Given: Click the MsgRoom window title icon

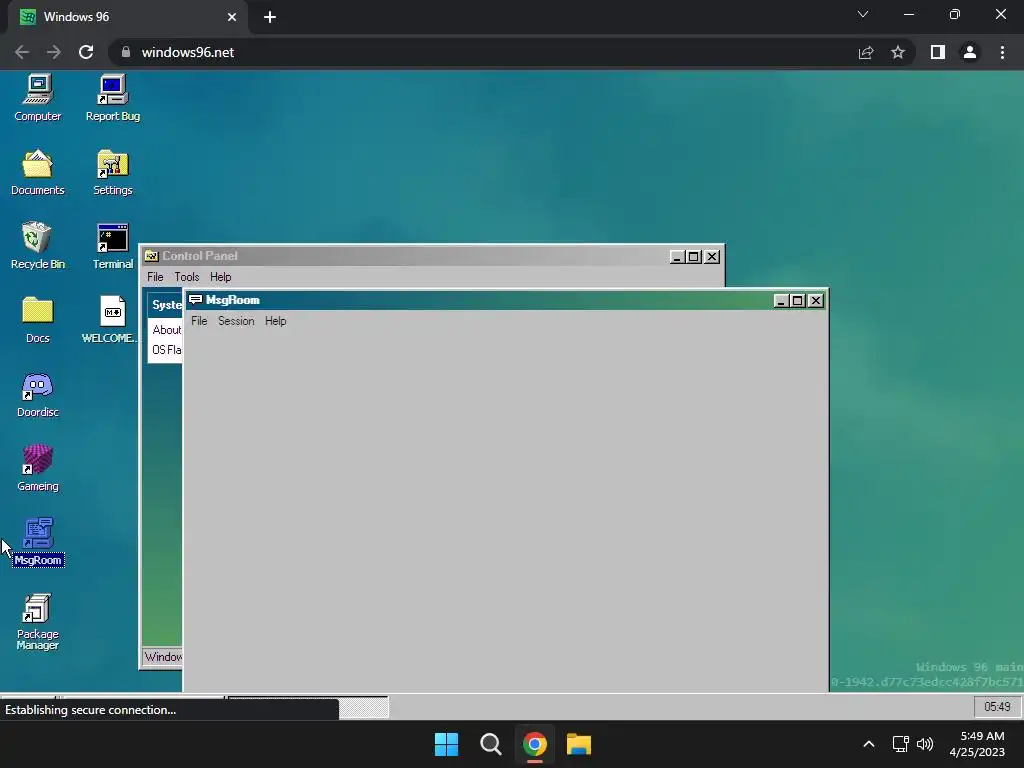Looking at the screenshot, I should tap(195, 300).
